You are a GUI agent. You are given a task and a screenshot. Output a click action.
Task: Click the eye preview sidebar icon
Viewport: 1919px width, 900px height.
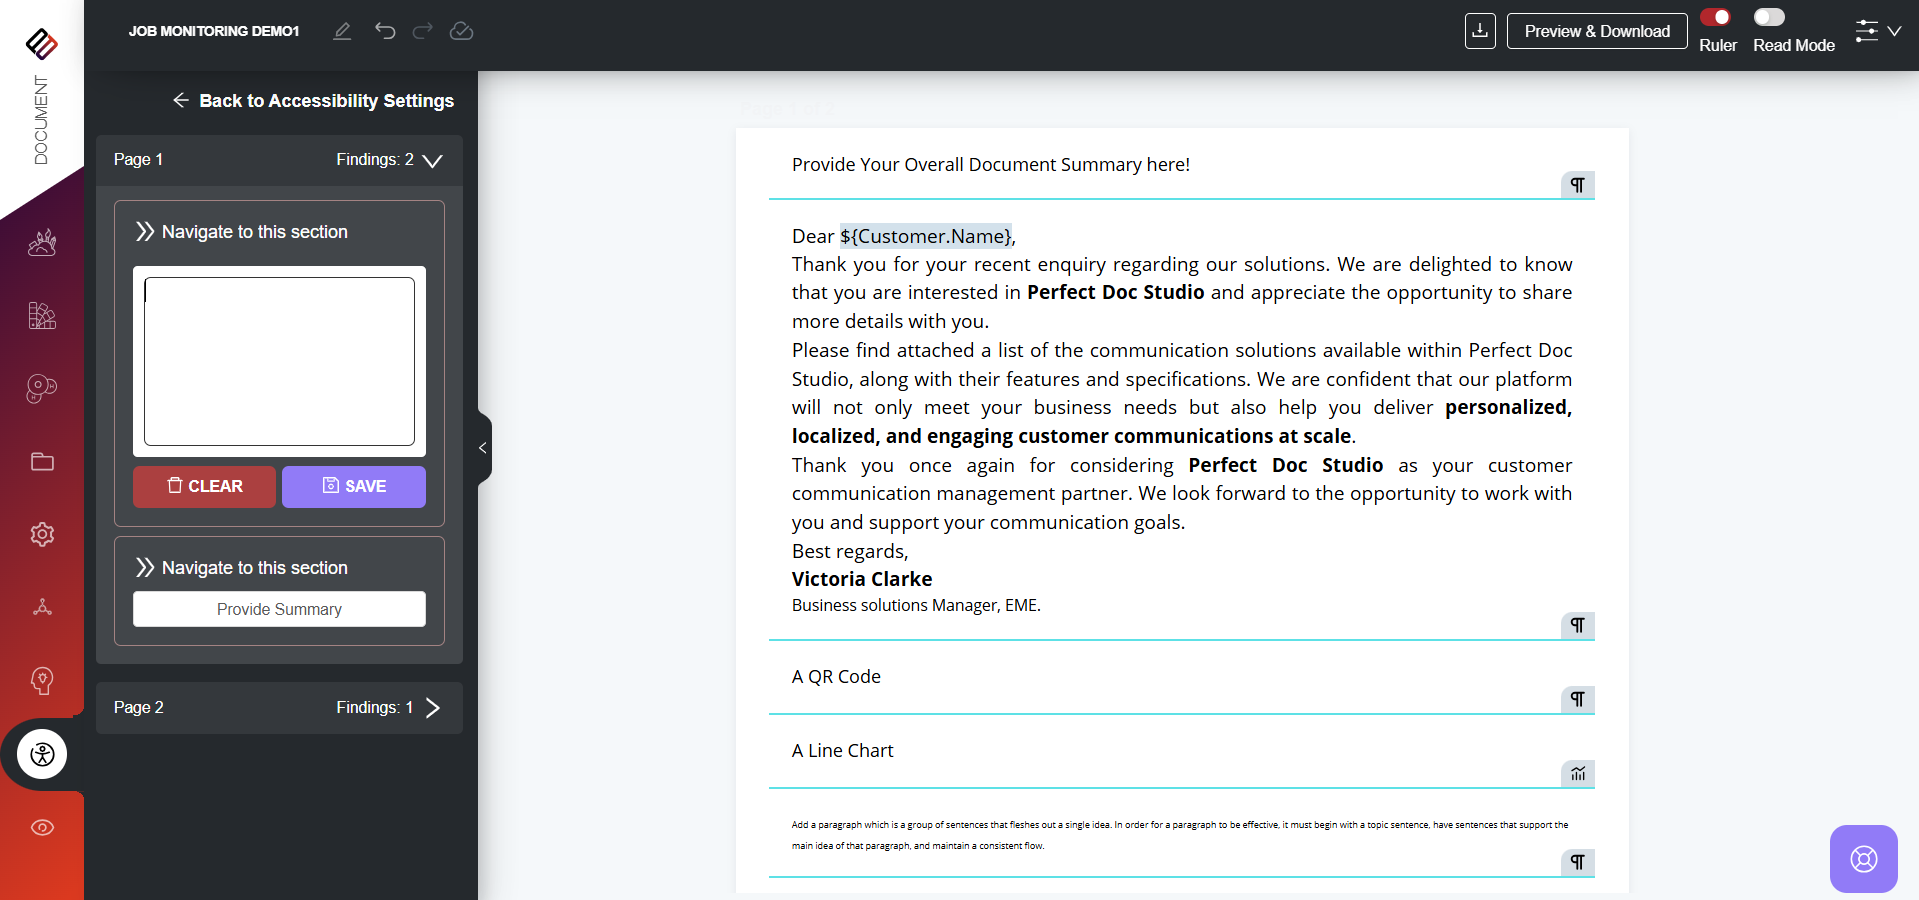tap(42, 827)
